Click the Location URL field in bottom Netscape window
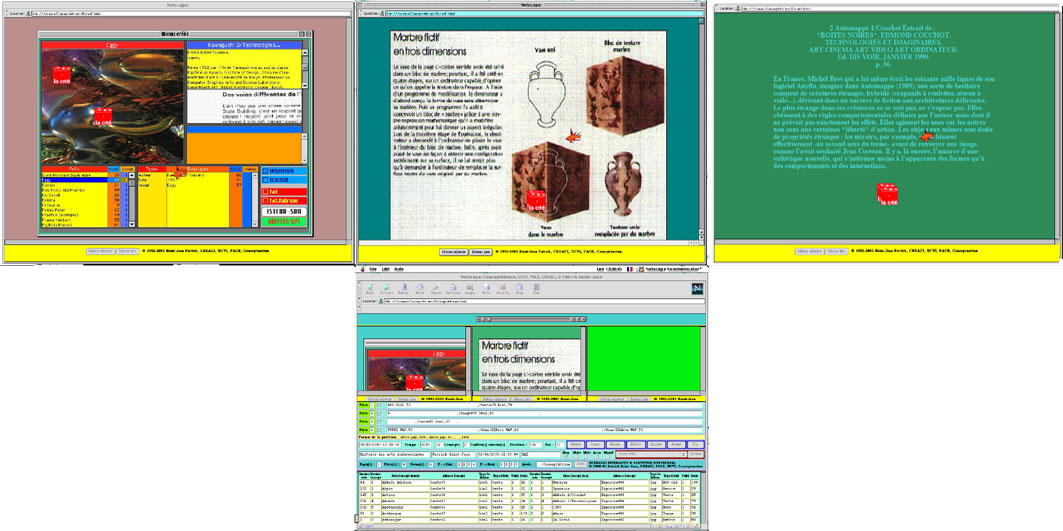 (x=544, y=301)
